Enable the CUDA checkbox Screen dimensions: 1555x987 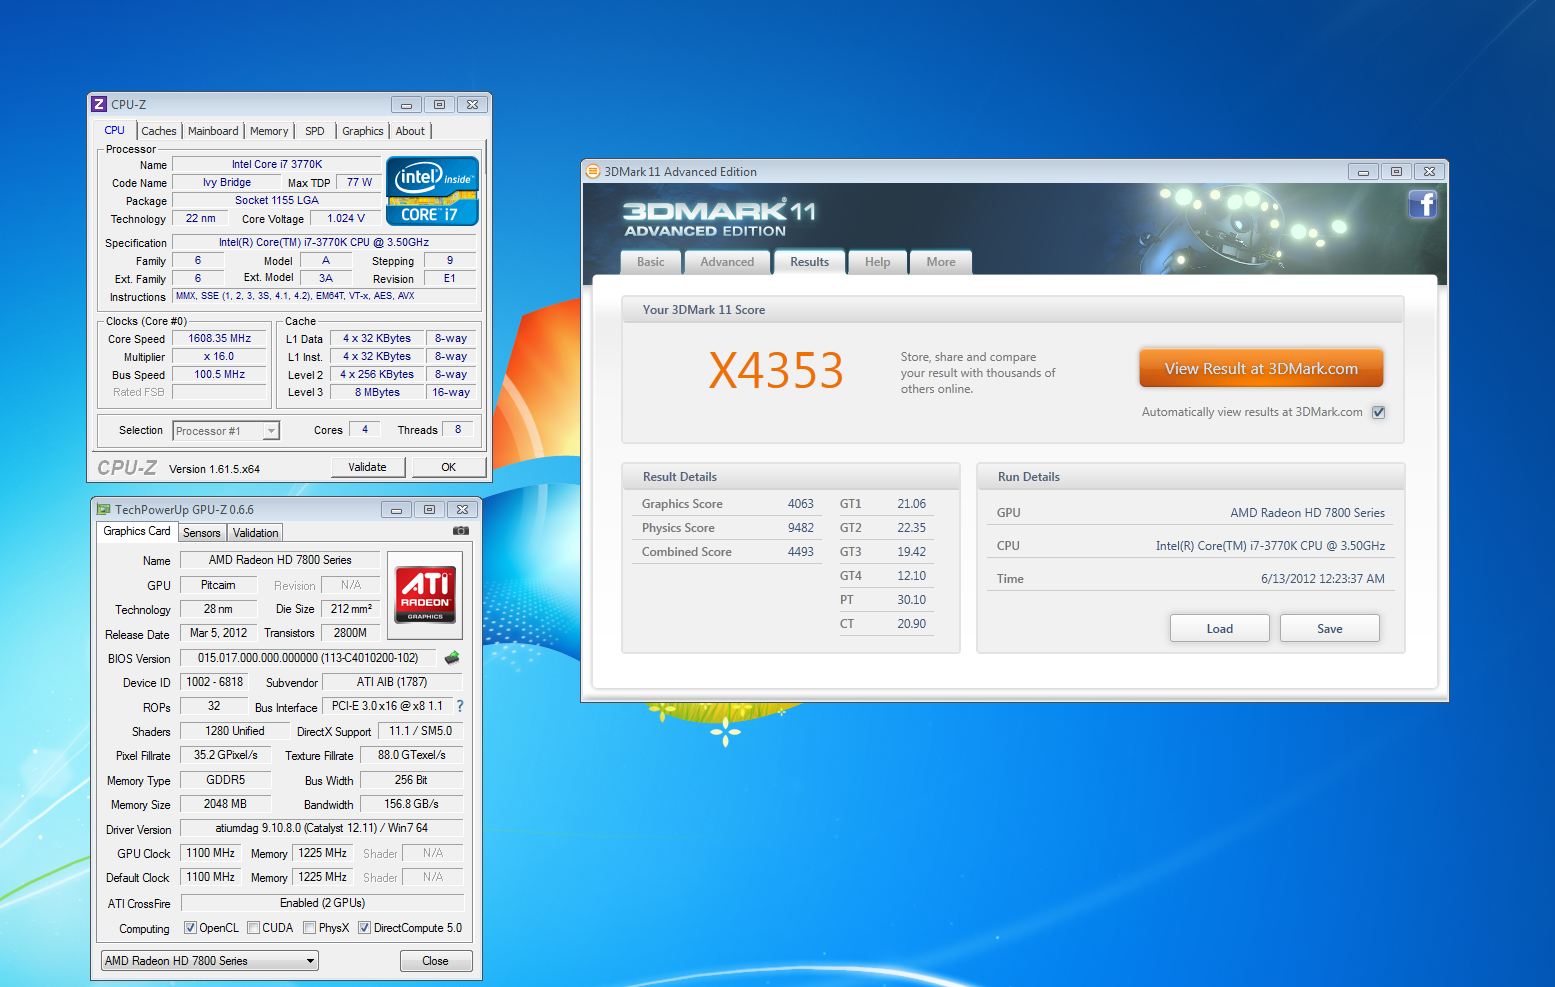click(x=254, y=928)
